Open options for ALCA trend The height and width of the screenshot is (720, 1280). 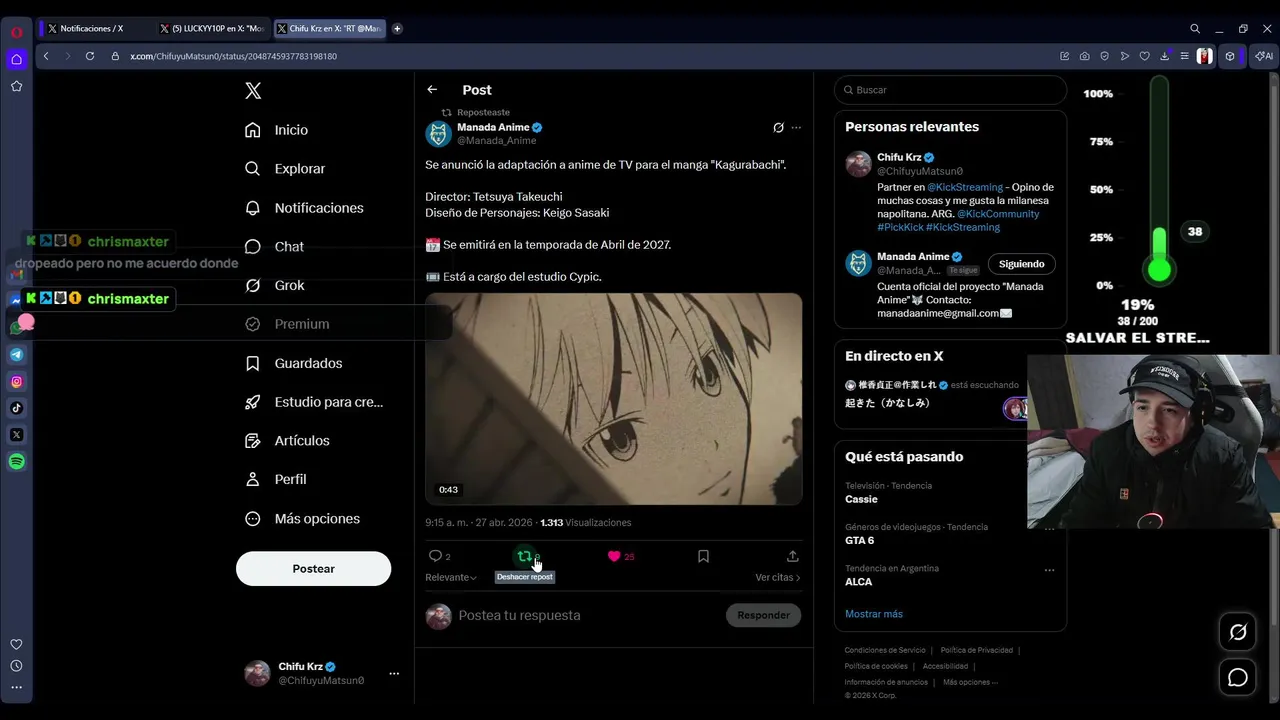(x=1049, y=570)
